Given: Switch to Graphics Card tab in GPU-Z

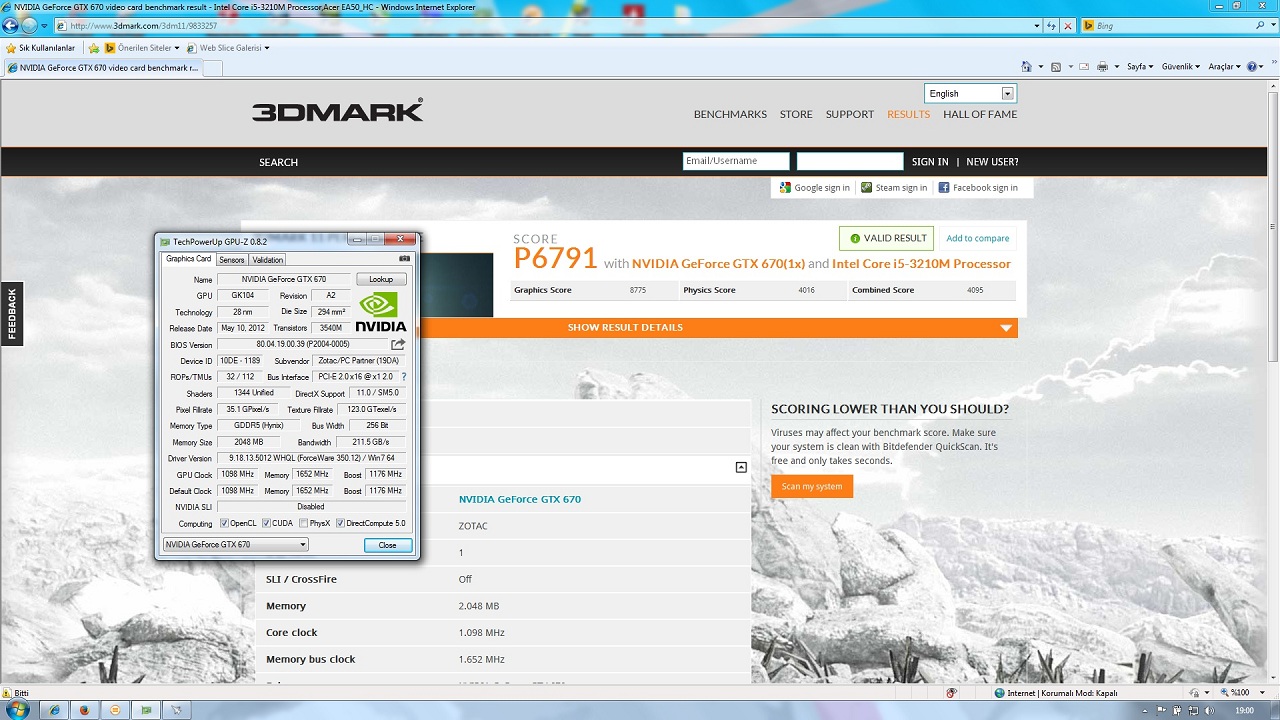Looking at the screenshot, I should click(x=188, y=259).
